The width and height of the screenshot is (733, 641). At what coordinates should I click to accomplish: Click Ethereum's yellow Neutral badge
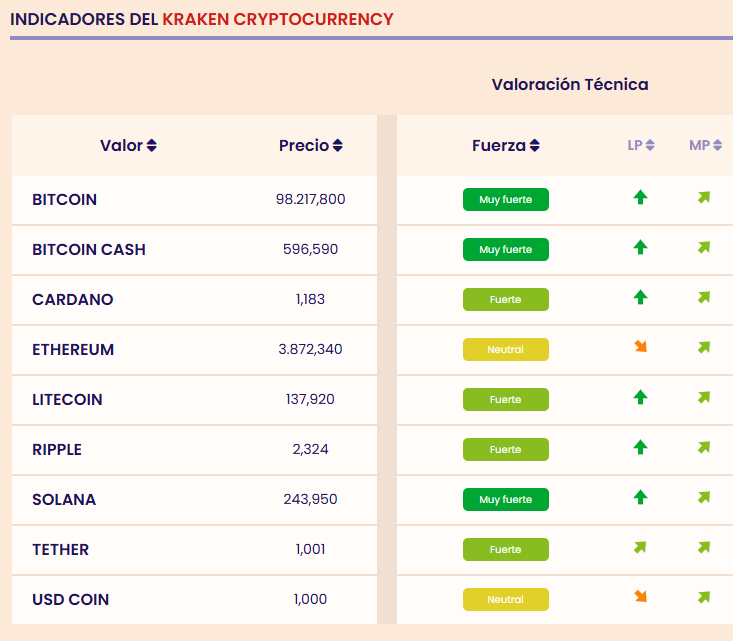coord(505,350)
